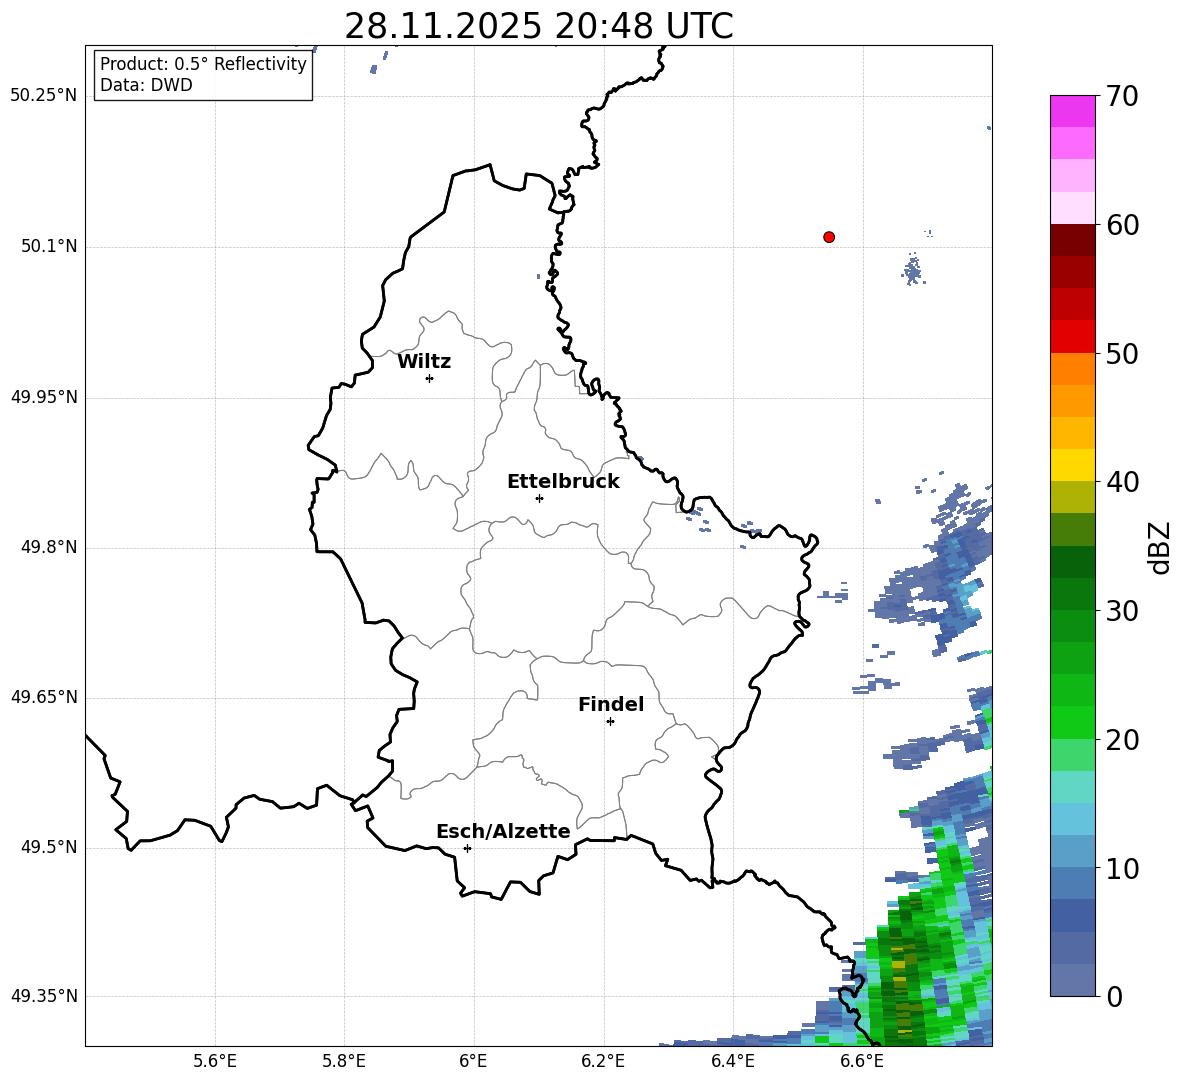Screen dimensions: 1184x1081
Task: Click the Product: 0.5° Reflectivity text
Action: [203, 64]
